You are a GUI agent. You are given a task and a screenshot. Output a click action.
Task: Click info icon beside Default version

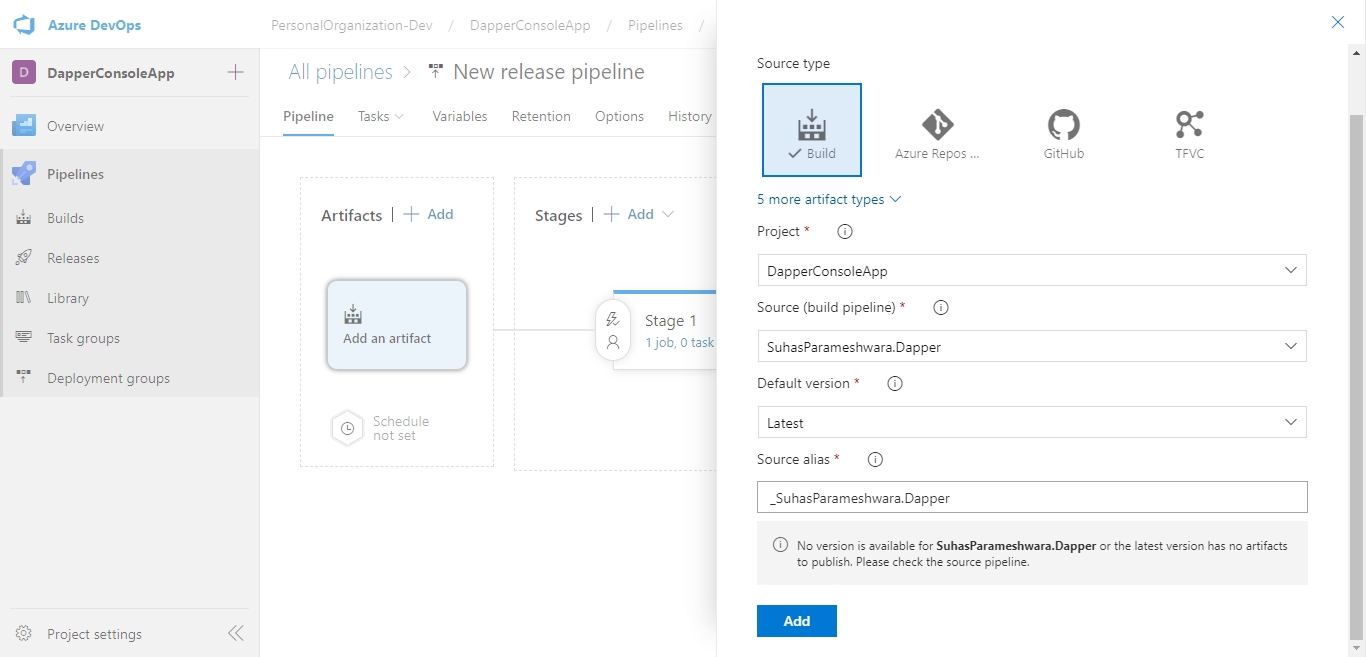[895, 384]
